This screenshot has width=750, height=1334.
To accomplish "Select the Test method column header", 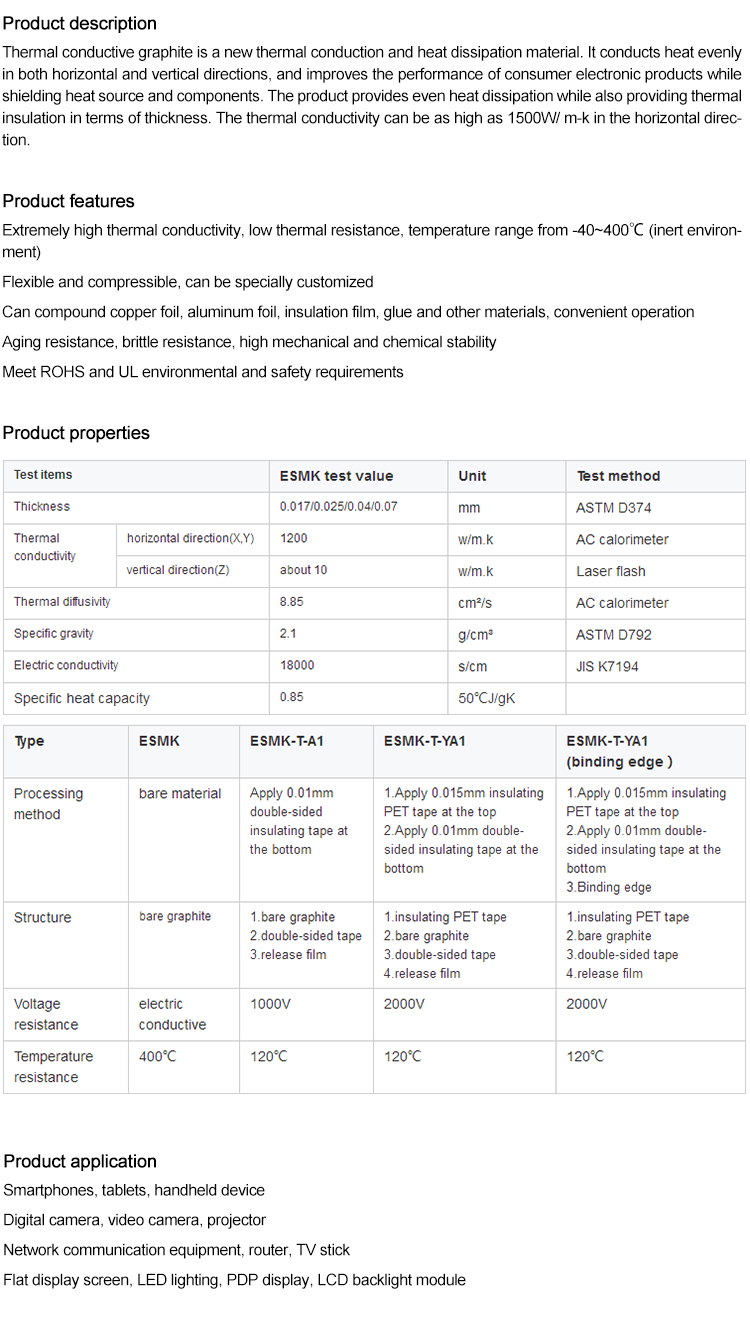I will [618, 476].
